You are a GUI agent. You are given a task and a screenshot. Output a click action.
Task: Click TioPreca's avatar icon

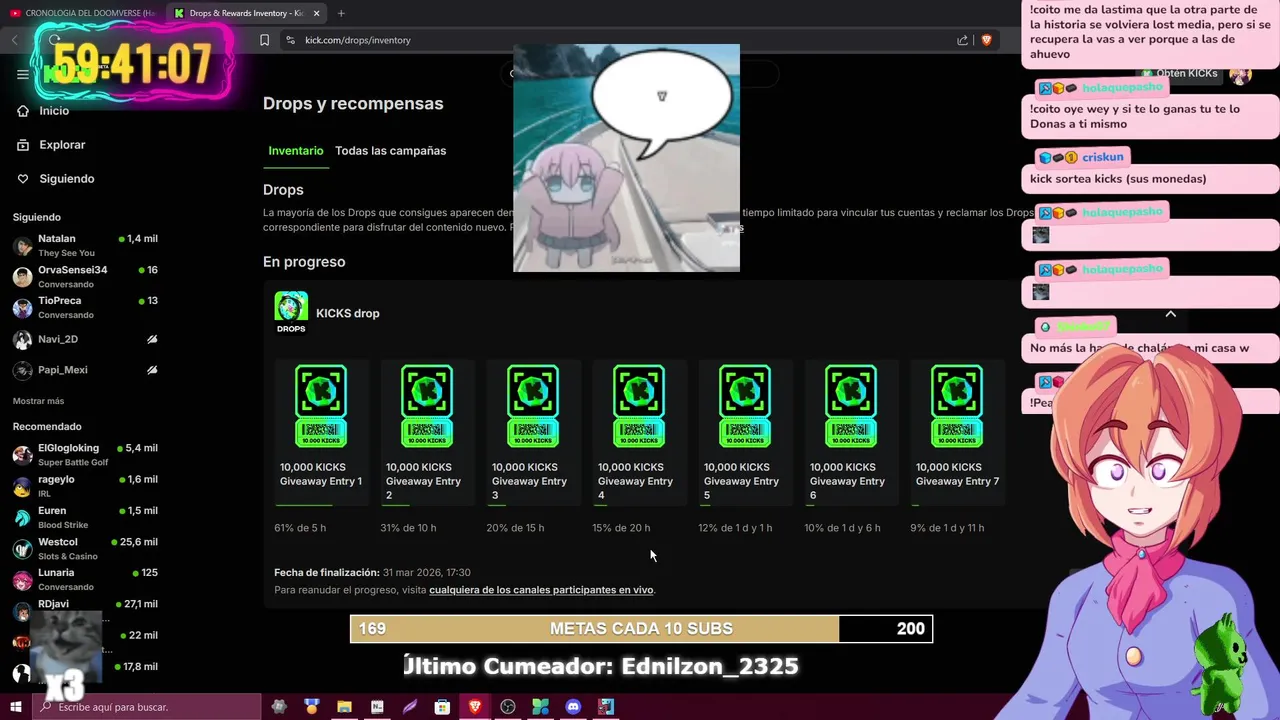(22, 308)
